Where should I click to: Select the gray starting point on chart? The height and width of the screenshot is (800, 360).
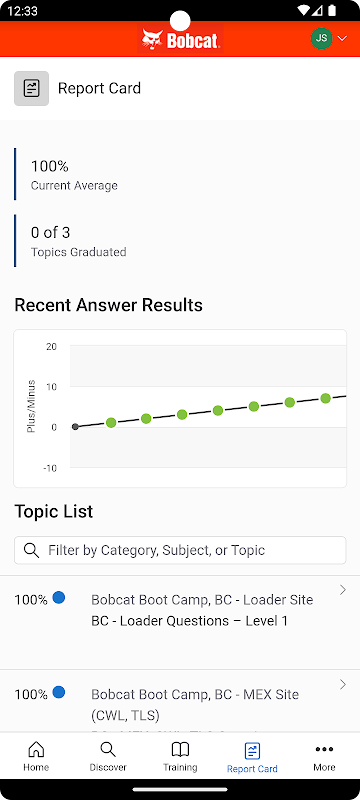click(x=75, y=427)
